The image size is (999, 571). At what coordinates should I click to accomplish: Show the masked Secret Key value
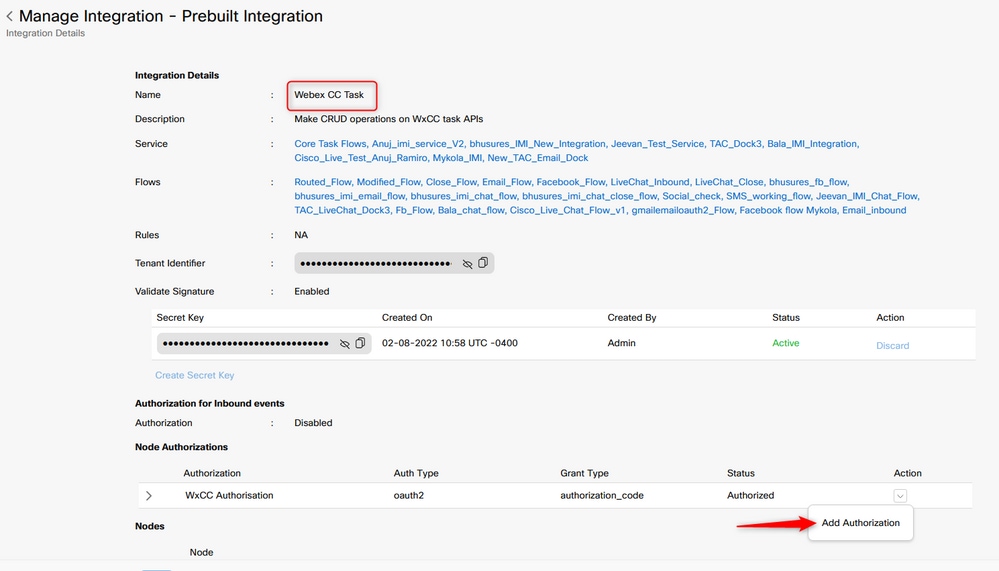(345, 343)
